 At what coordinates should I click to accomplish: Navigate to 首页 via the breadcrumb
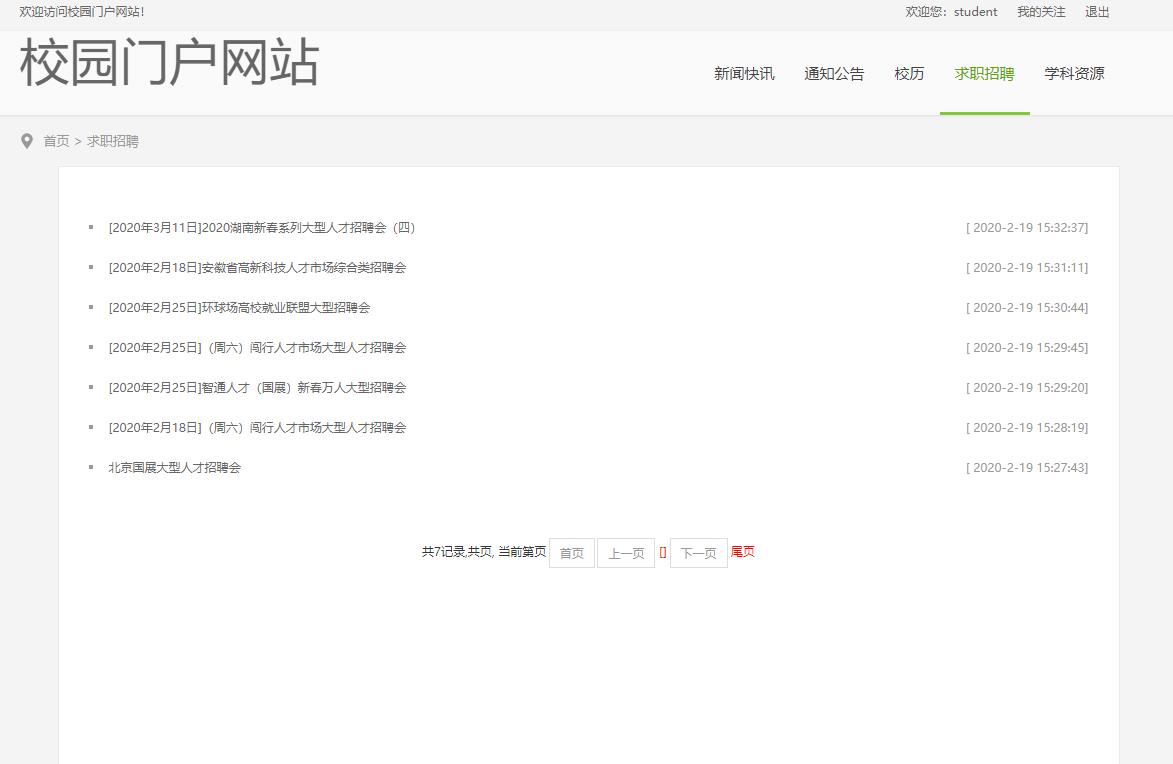pyautogui.click(x=55, y=141)
